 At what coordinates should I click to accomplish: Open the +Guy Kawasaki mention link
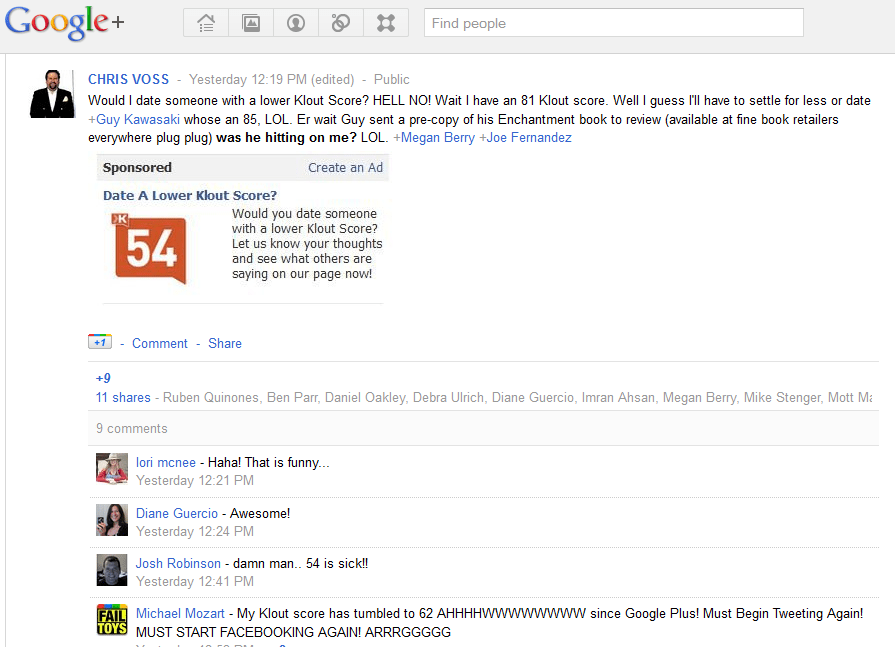tap(134, 119)
